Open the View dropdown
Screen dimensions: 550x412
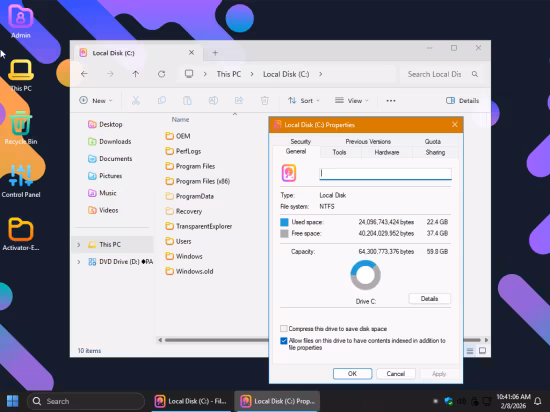(351, 101)
